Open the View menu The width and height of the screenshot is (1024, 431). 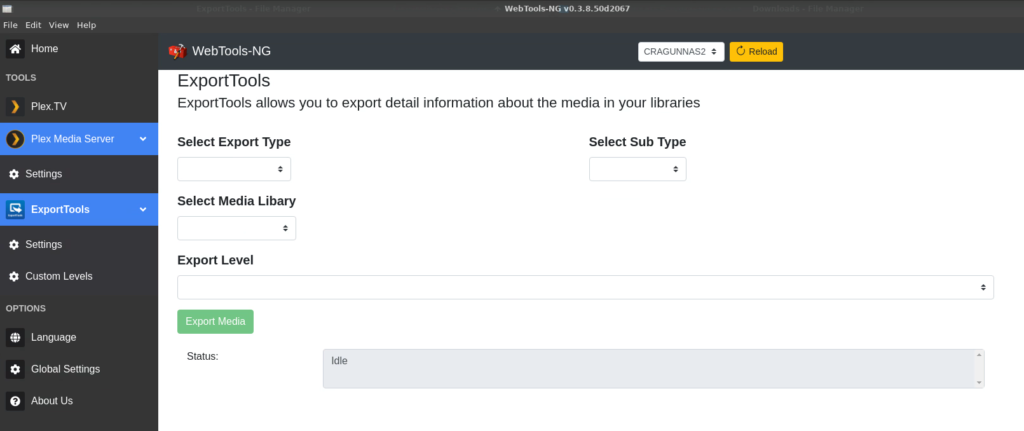(59, 25)
